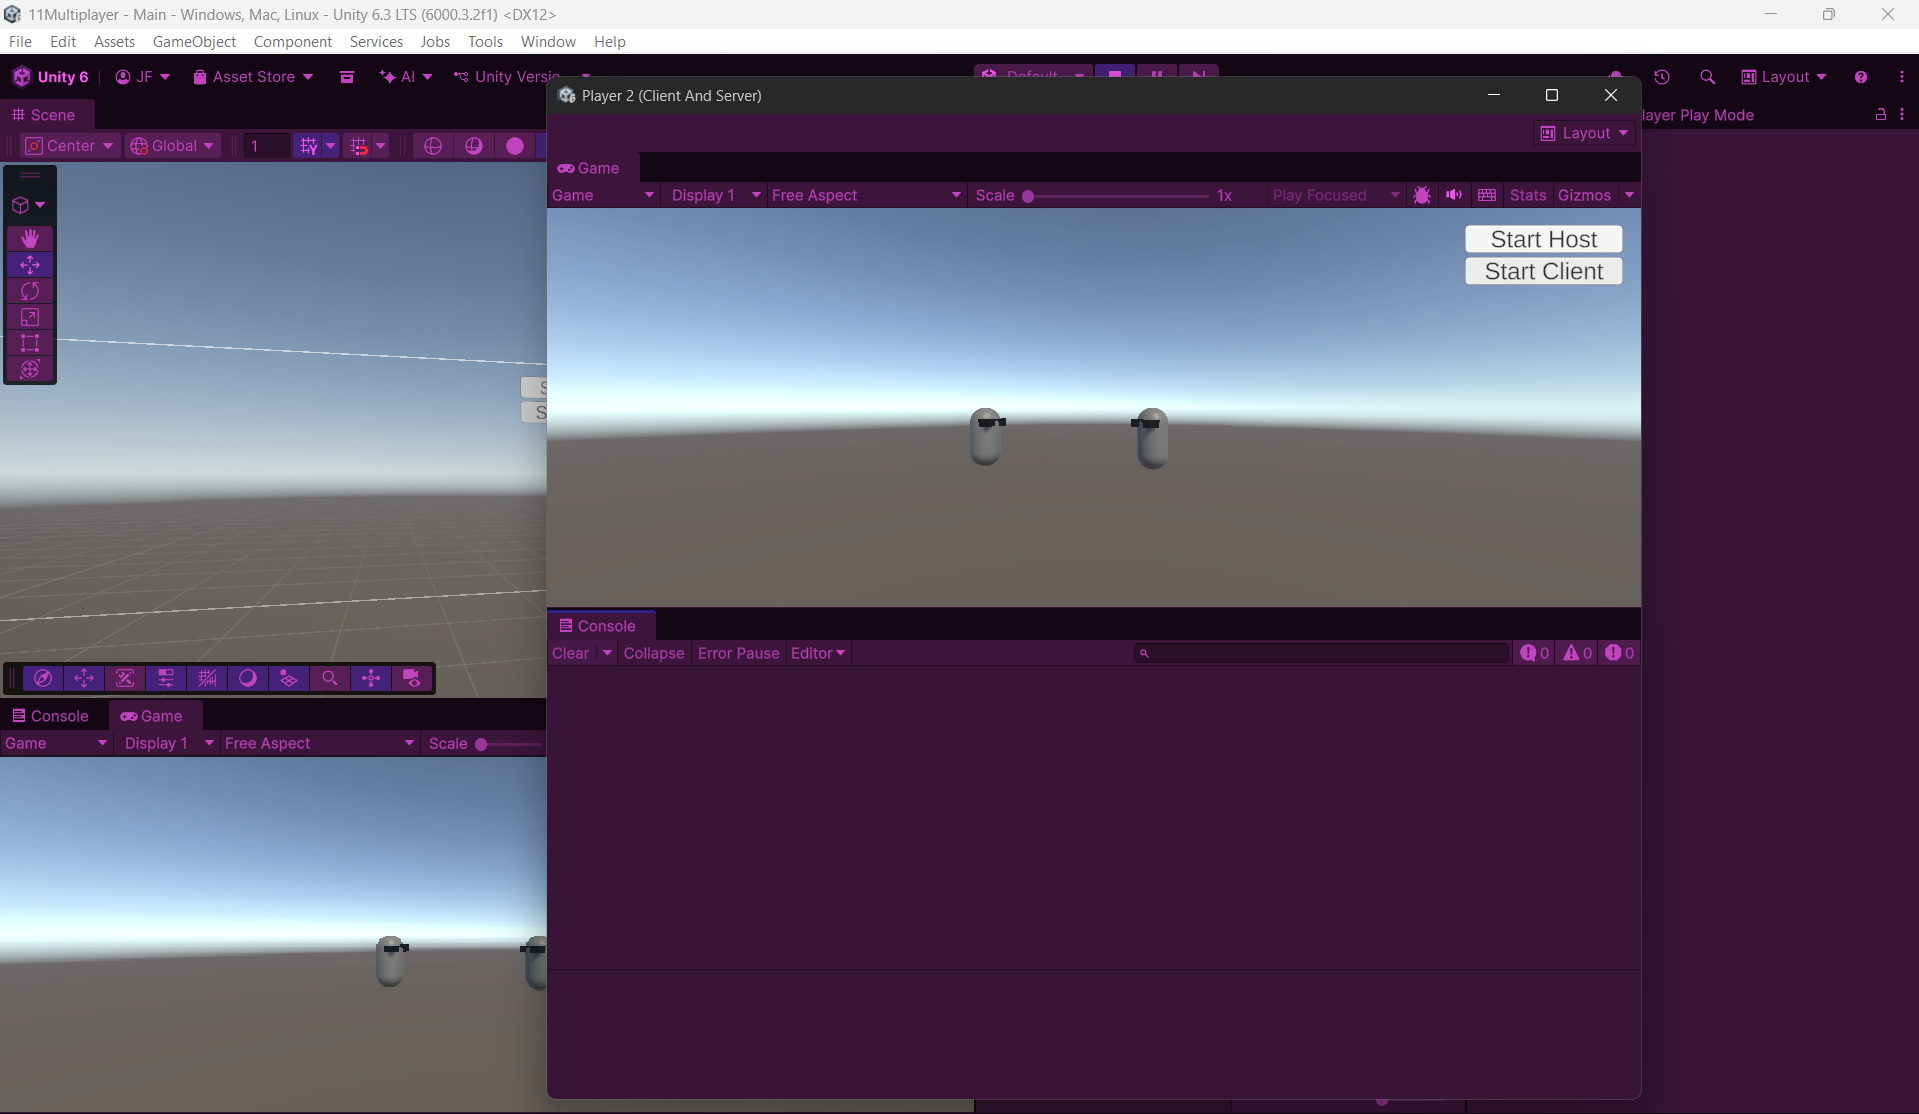Mute audio in Player 2 Game view
This screenshot has width=1919, height=1114.
pyautogui.click(x=1454, y=195)
